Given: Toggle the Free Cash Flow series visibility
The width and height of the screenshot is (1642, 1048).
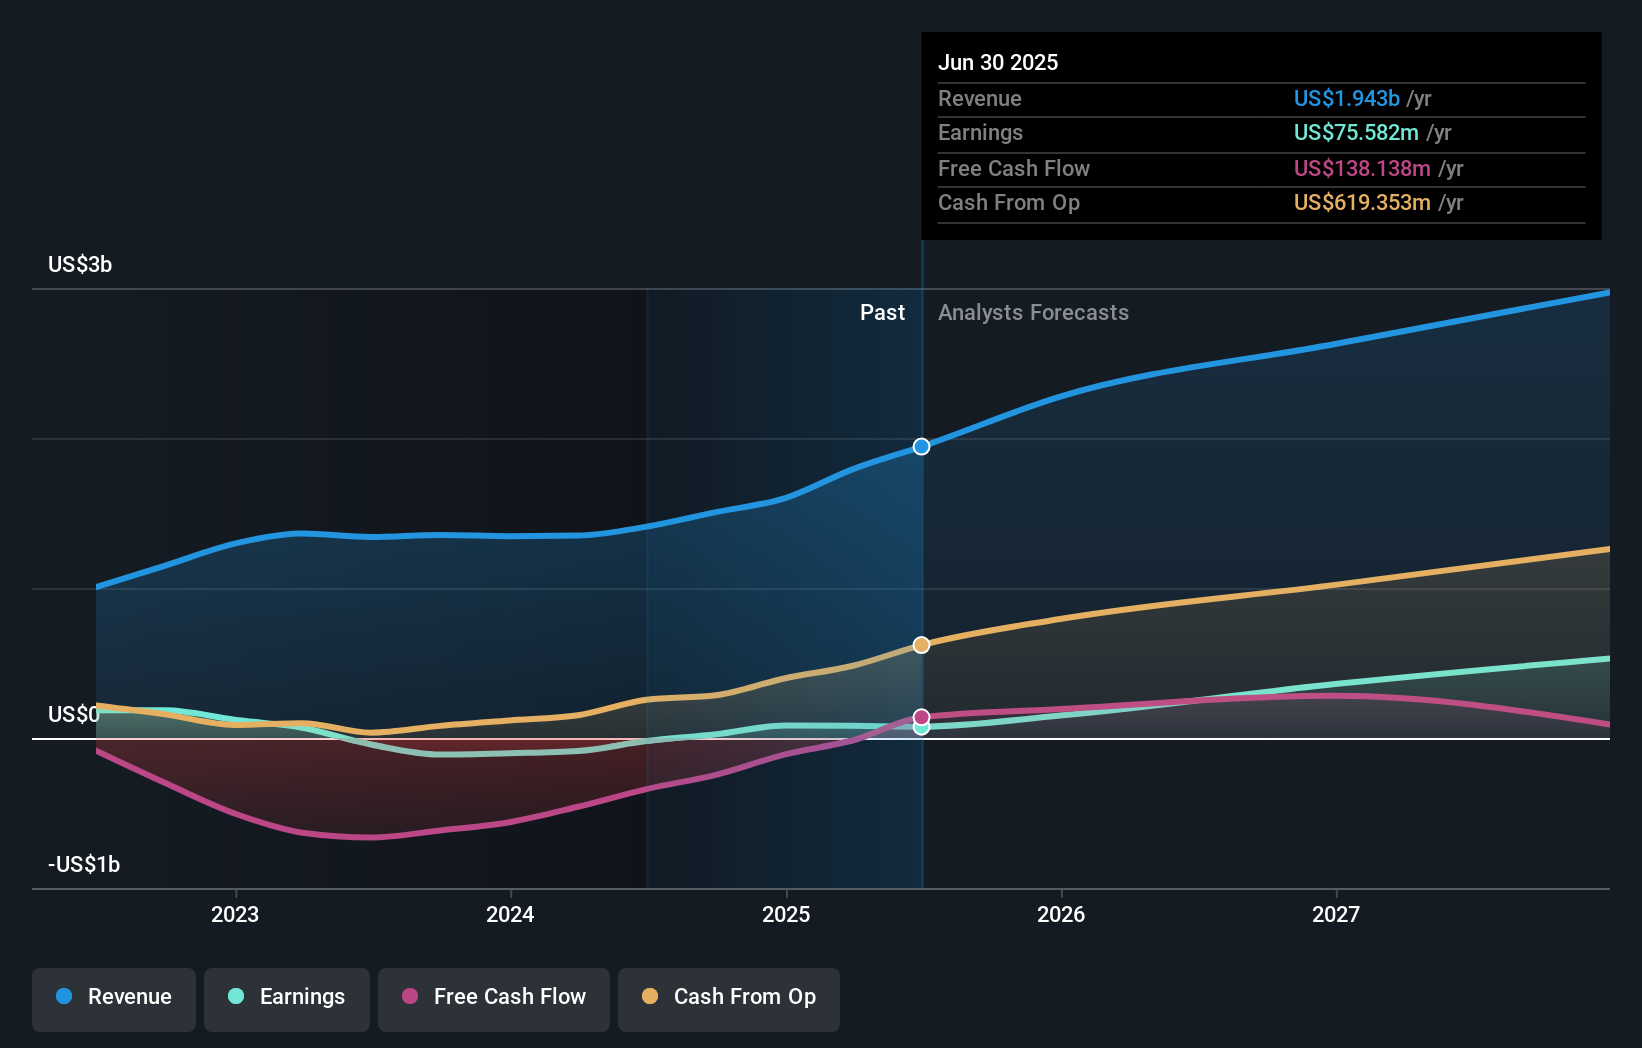Looking at the screenshot, I should 493,997.
